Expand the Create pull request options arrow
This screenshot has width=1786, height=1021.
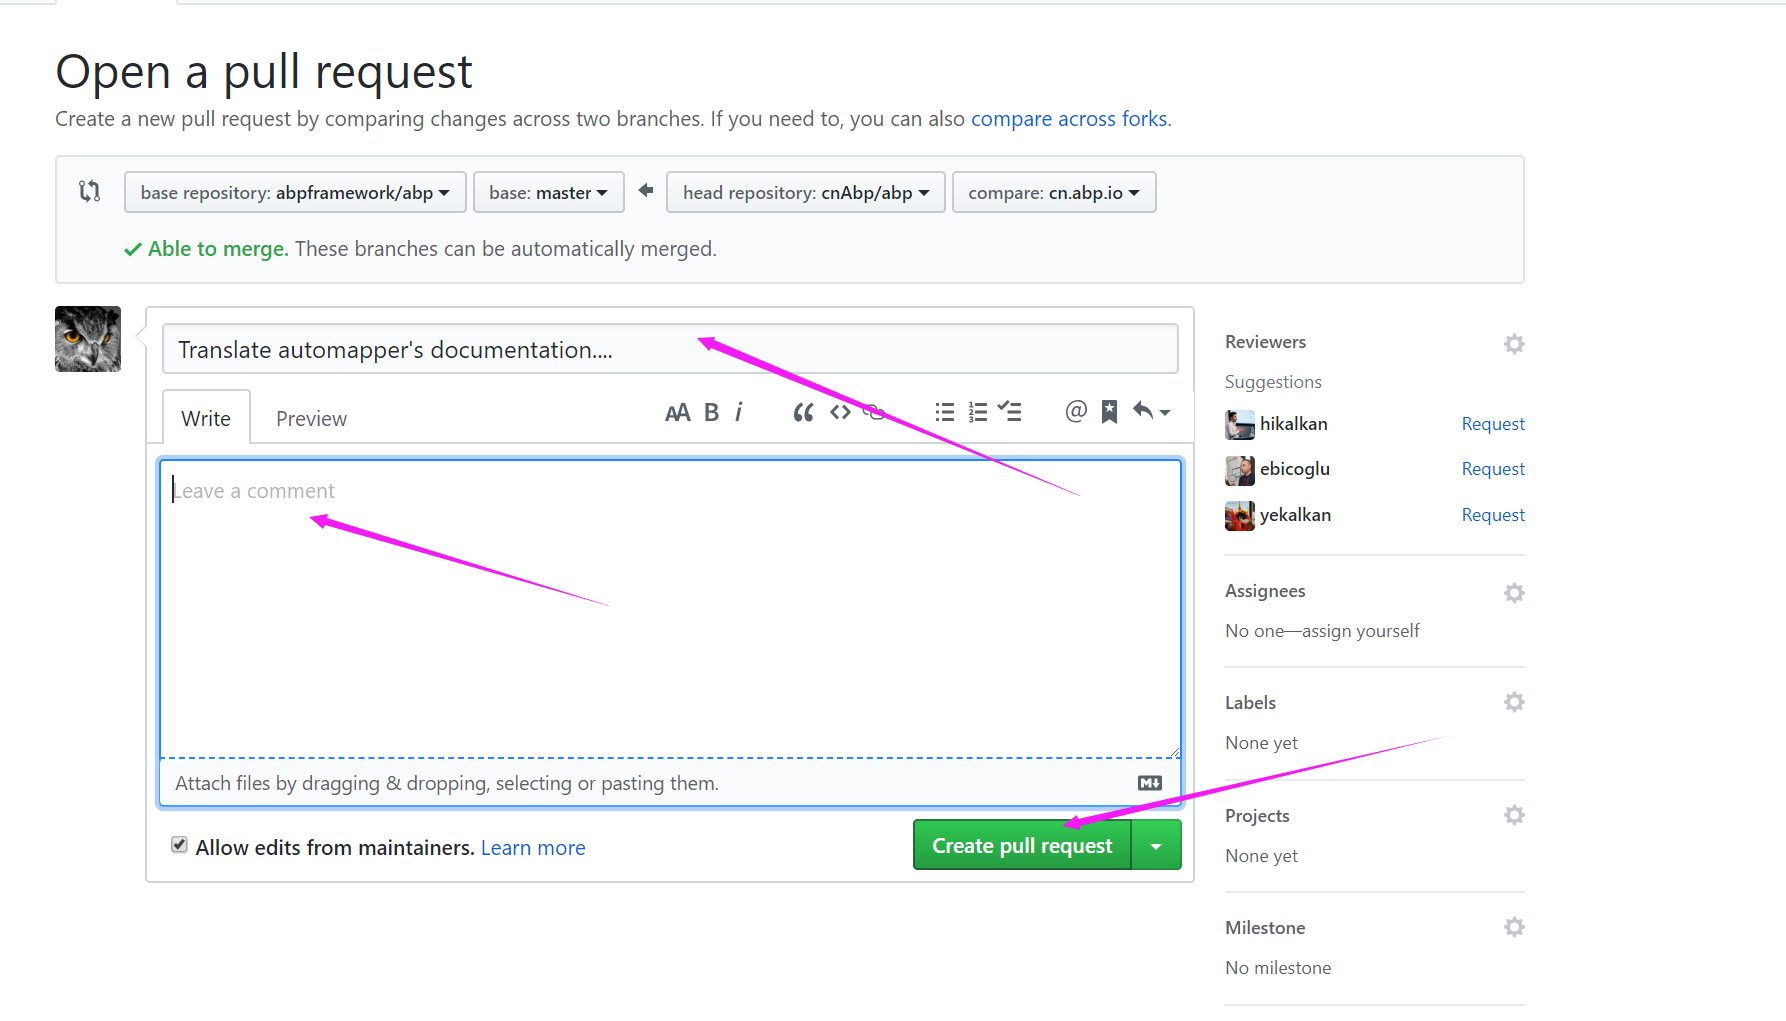(1156, 845)
